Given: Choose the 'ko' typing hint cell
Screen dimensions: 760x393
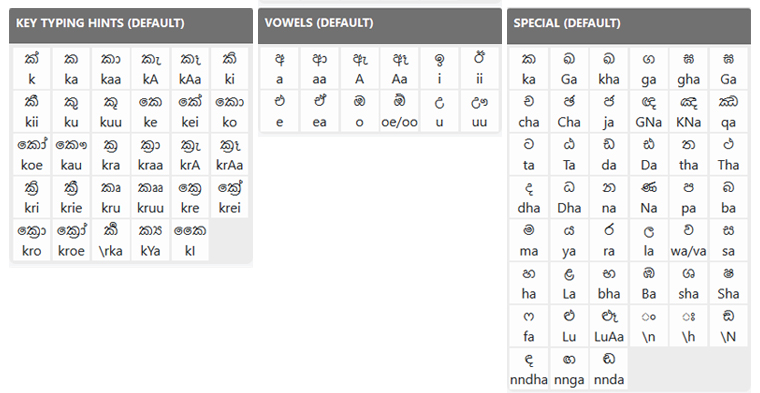Looking at the screenshot, I should 230,111.
